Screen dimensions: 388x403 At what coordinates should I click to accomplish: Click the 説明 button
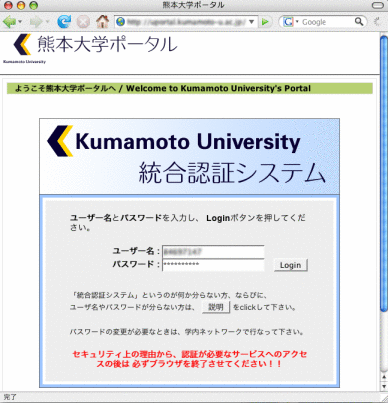[x=216, y=307]
